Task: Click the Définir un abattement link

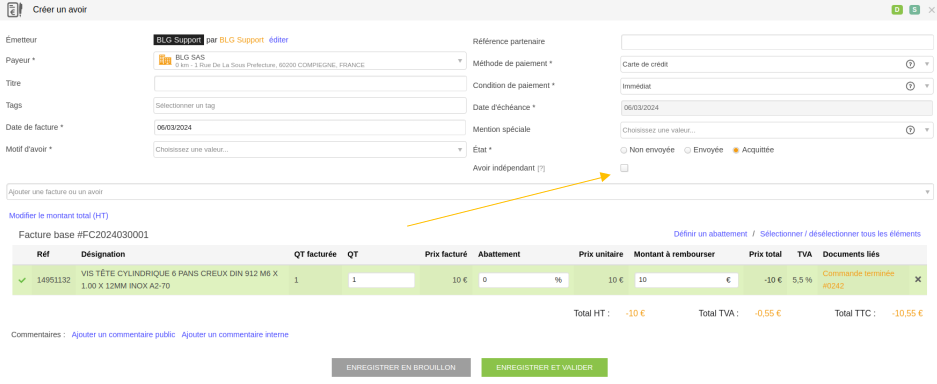Action: pyautogui.click(x=711, y=234)
